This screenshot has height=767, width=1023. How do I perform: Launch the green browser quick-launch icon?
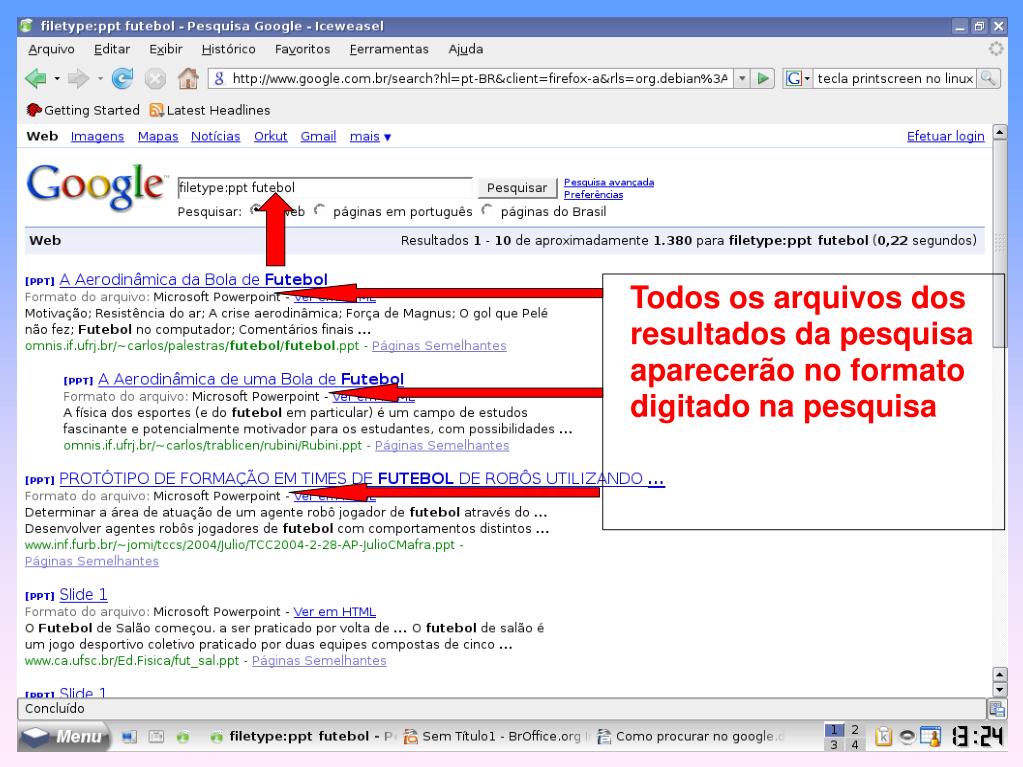(x=183, y=737)
